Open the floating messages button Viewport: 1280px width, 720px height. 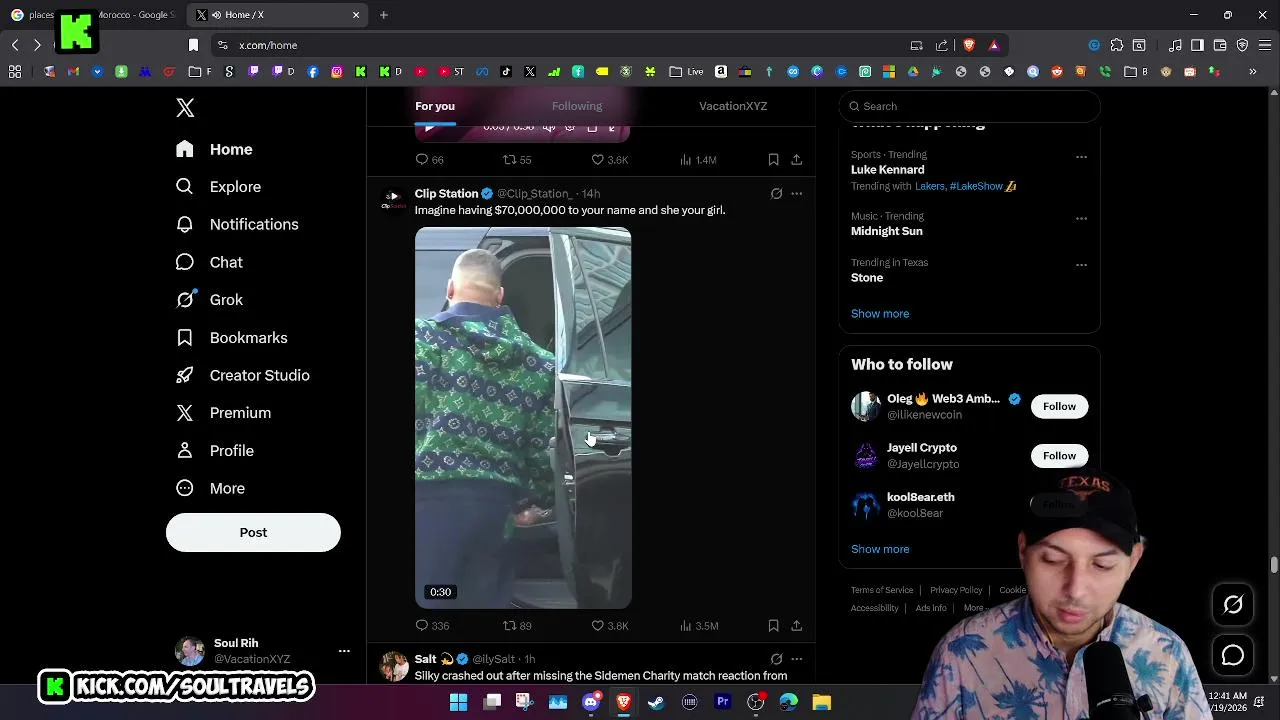[x=1233, y=656]
